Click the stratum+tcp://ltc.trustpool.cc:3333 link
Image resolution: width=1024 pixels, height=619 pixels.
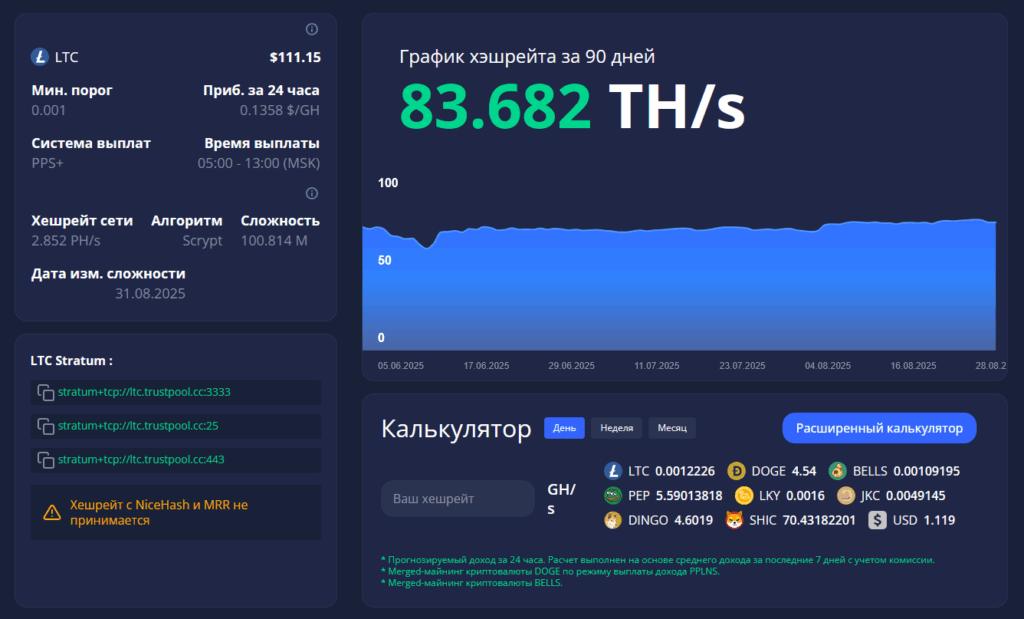(x=144, y=392)
